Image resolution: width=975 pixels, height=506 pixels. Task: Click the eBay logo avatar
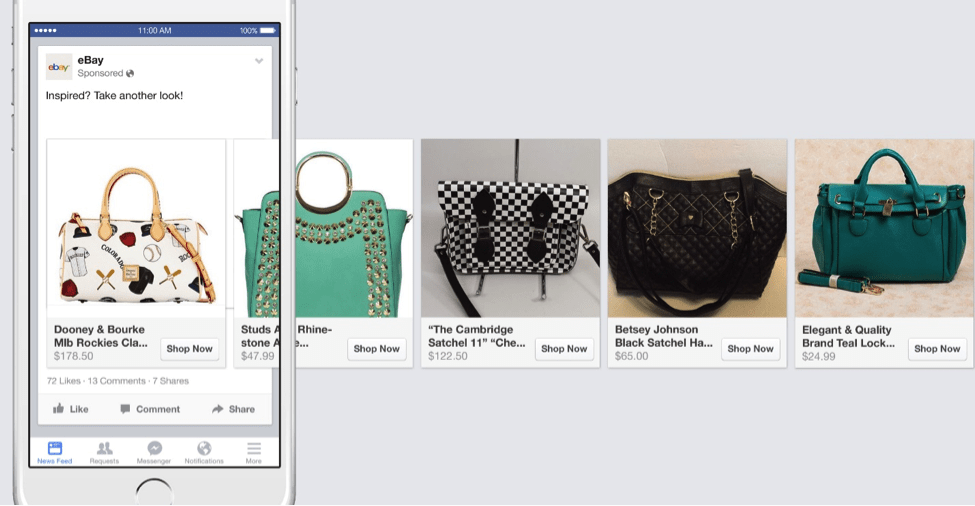pyautogui.click(x=59, y=66)
